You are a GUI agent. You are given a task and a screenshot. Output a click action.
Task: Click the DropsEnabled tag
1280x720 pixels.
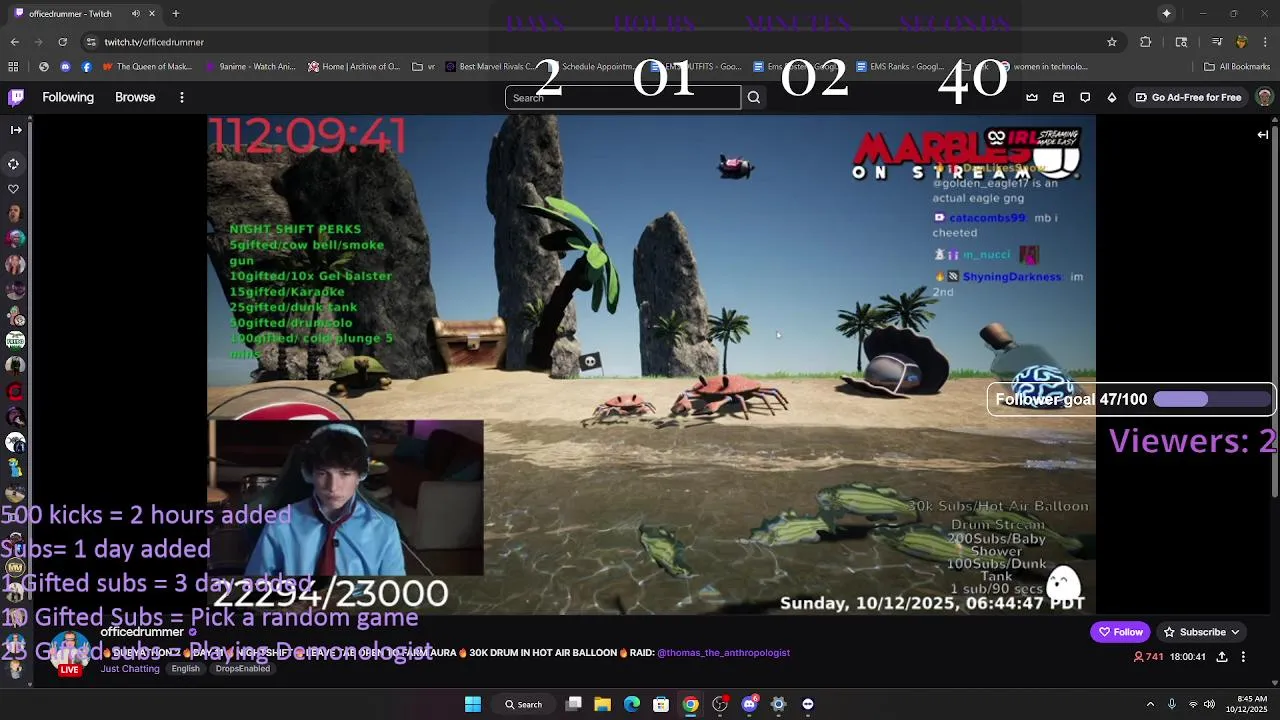242,668
